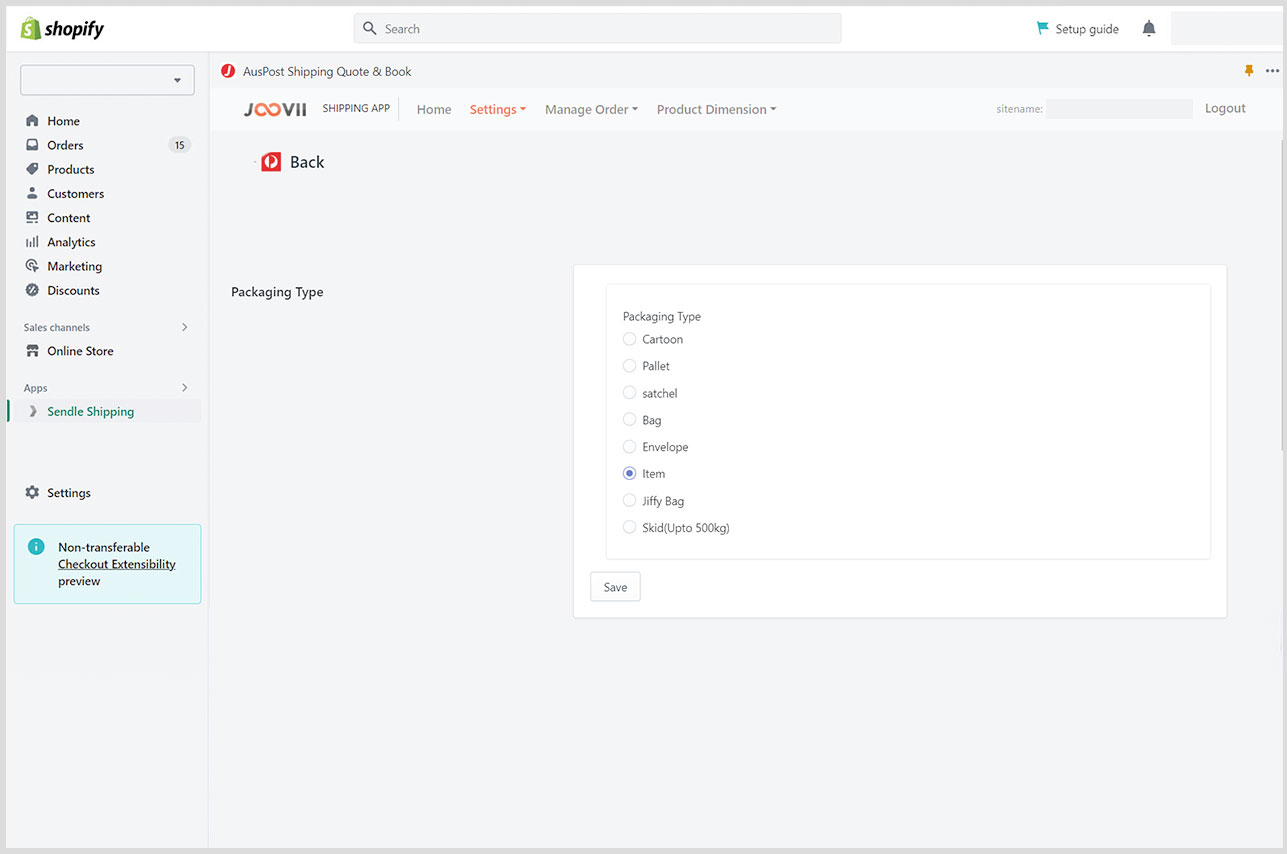Click the orange pin icon
This screenshot has height=854, width=1287.
coord(1248,71)
